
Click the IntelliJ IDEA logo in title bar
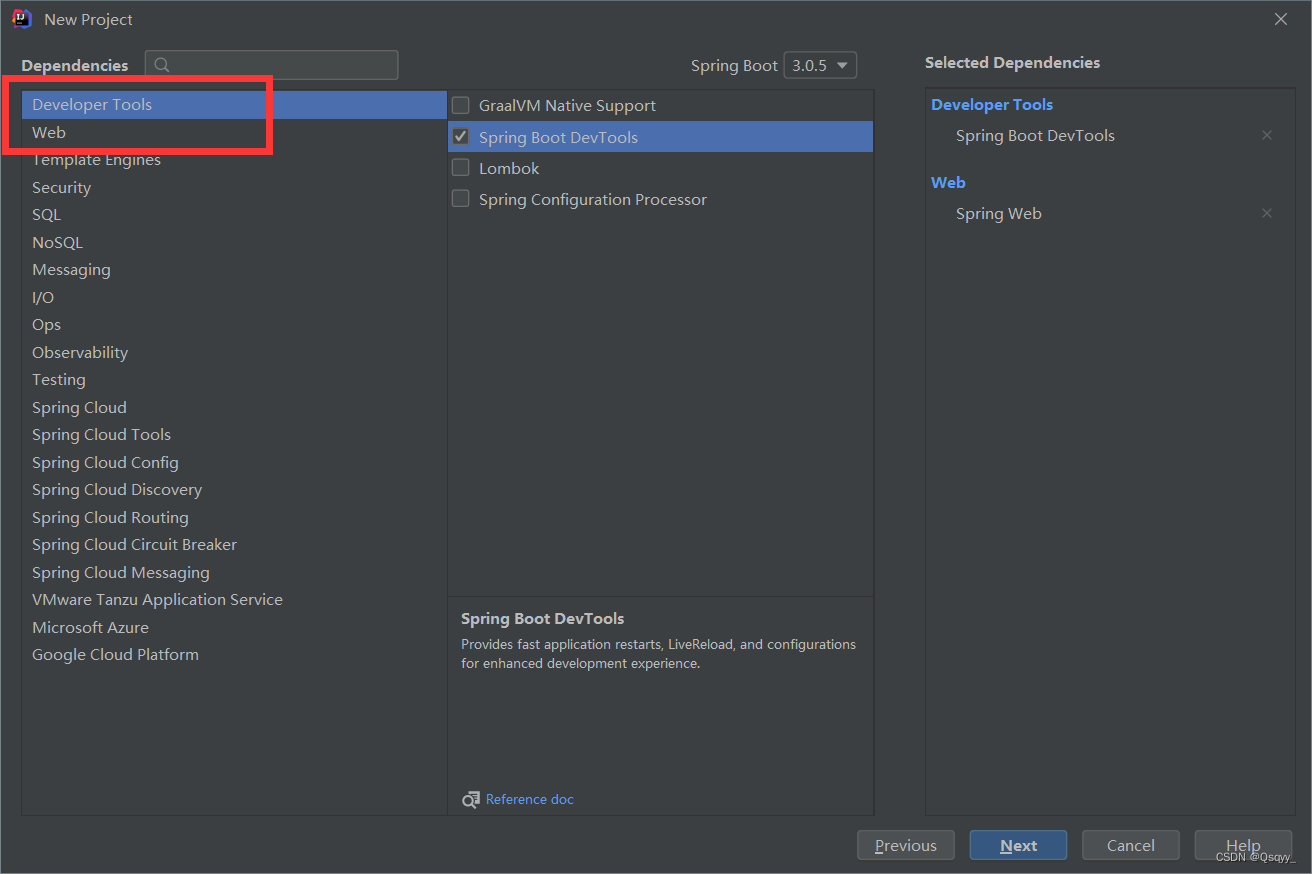[x=20, y=18]
